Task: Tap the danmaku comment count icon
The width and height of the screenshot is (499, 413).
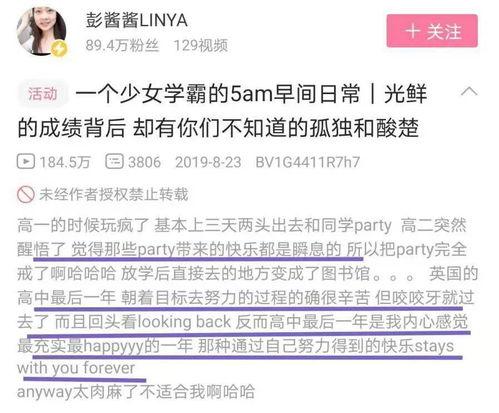Action: [115, 161]
